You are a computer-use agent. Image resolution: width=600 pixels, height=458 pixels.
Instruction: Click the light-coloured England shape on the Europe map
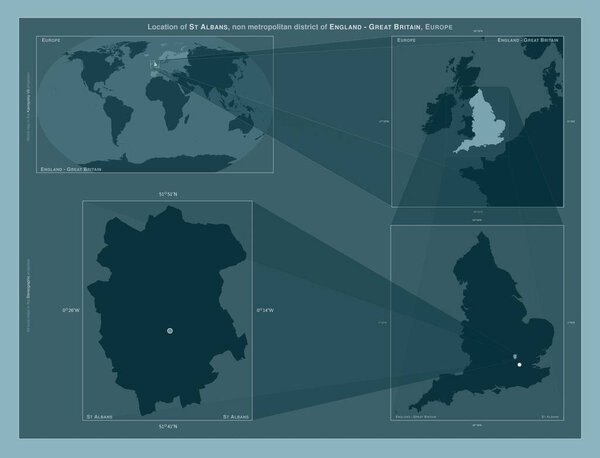(x=484, y=122)
